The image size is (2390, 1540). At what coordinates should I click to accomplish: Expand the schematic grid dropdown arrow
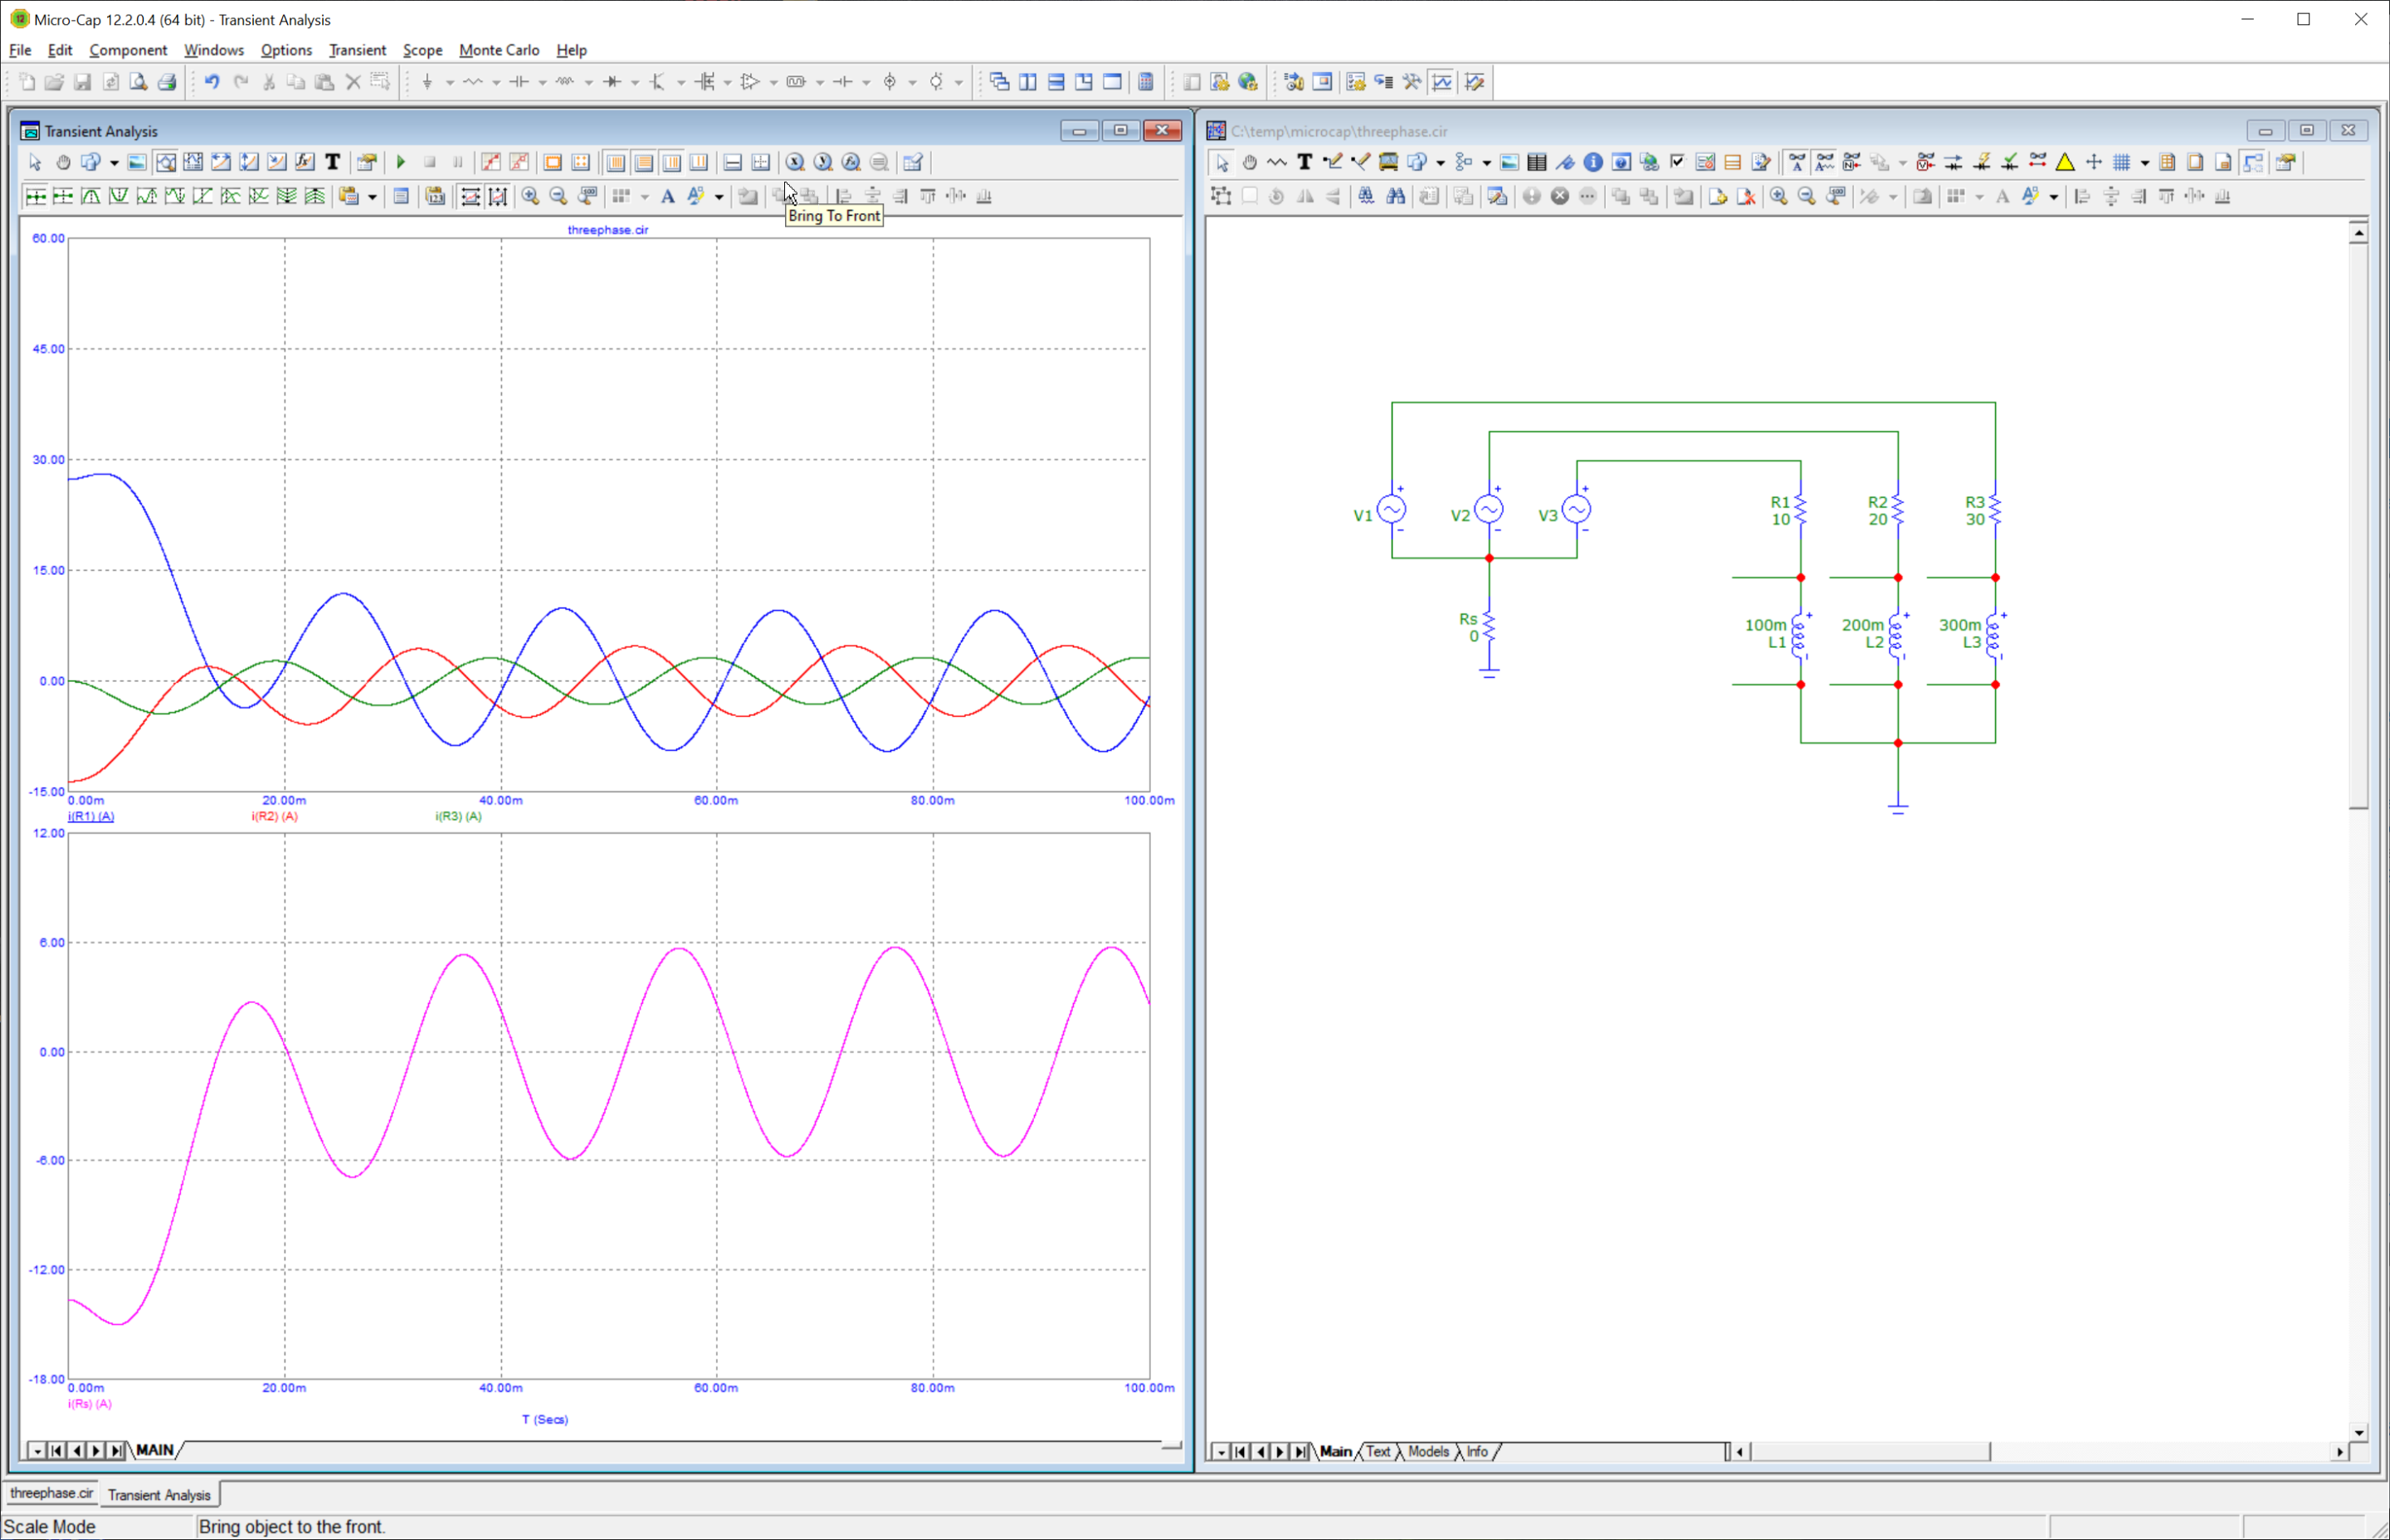pos(2144,163)
